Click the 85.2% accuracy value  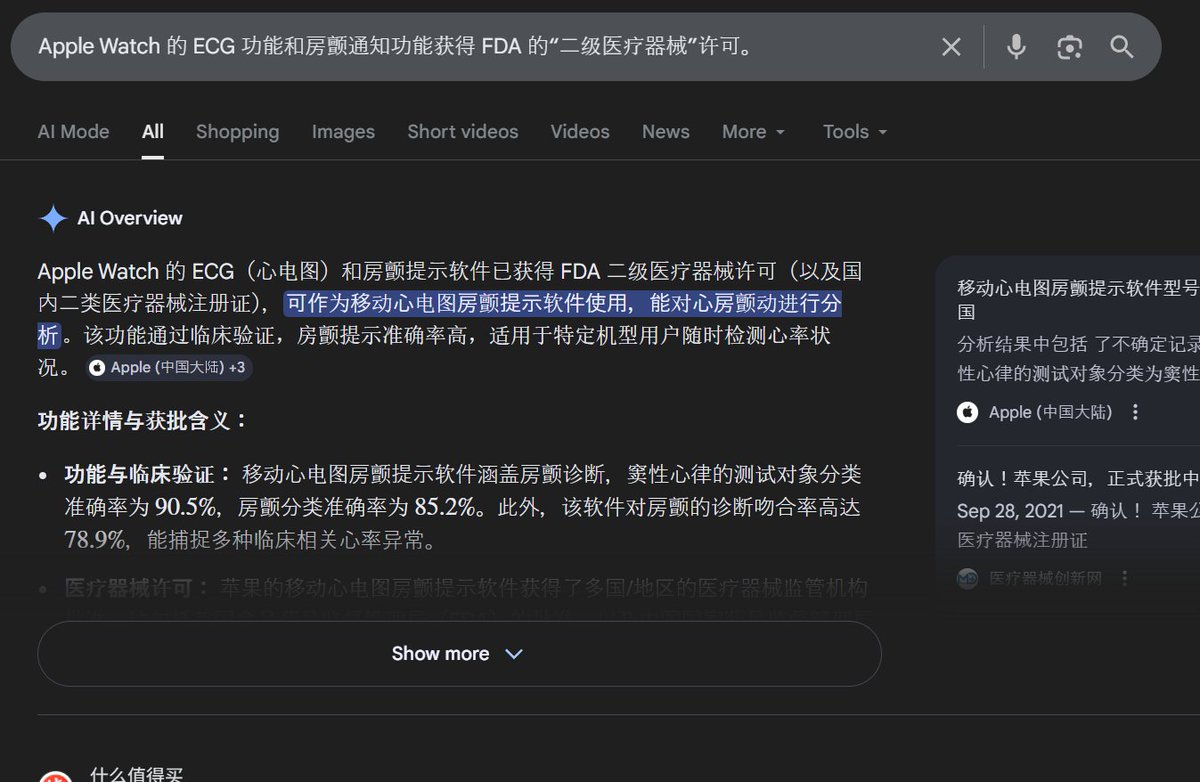pos(447,507)
